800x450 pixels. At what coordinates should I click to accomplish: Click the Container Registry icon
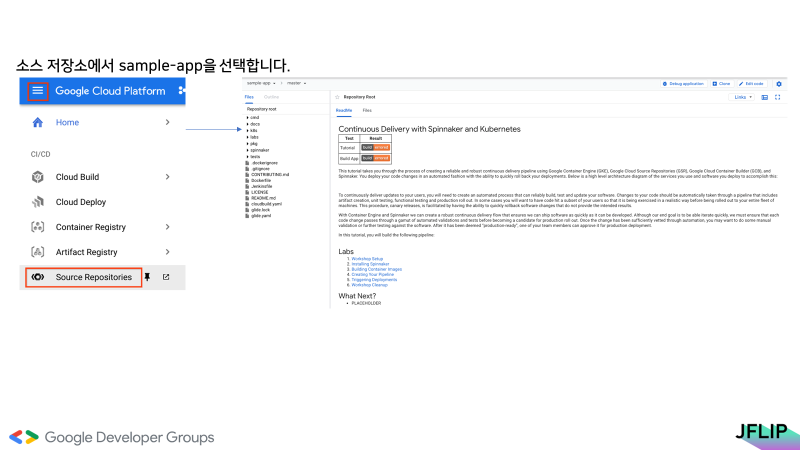[x=37, y=227]
